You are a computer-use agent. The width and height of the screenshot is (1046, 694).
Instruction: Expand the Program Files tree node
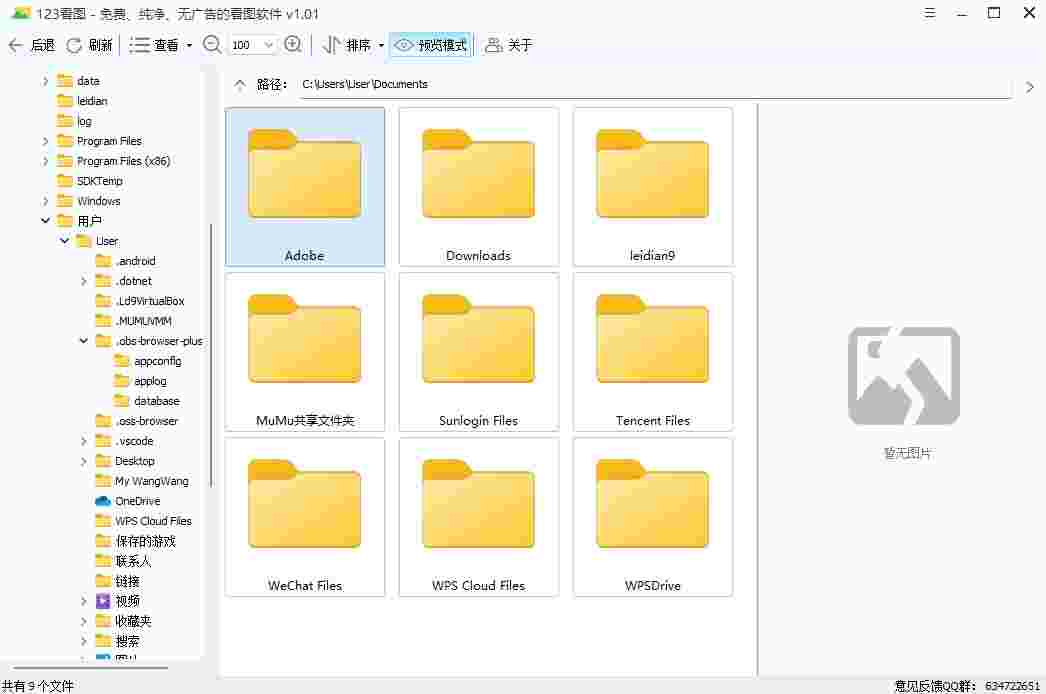click(x=46, y=141)
